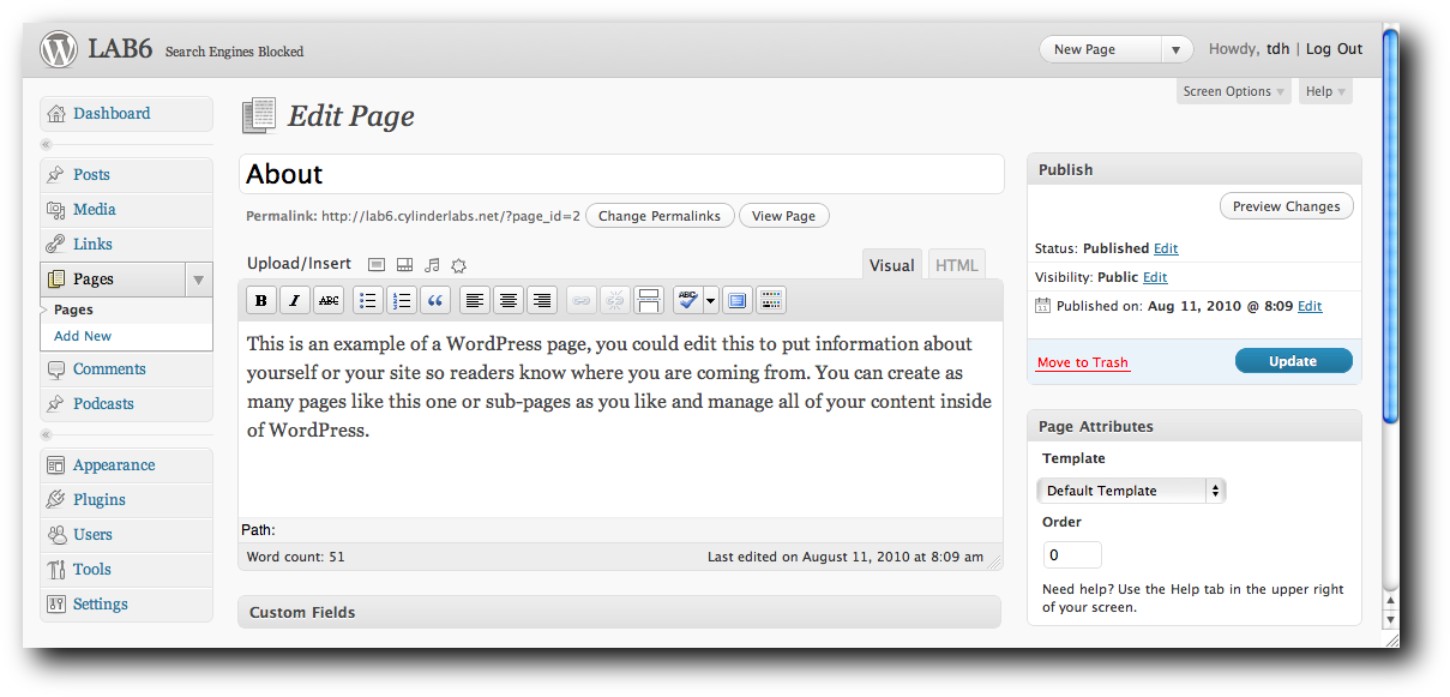Click the Posts pushpin icon
The image size is (1450, 697).
(x=56, y=175)
